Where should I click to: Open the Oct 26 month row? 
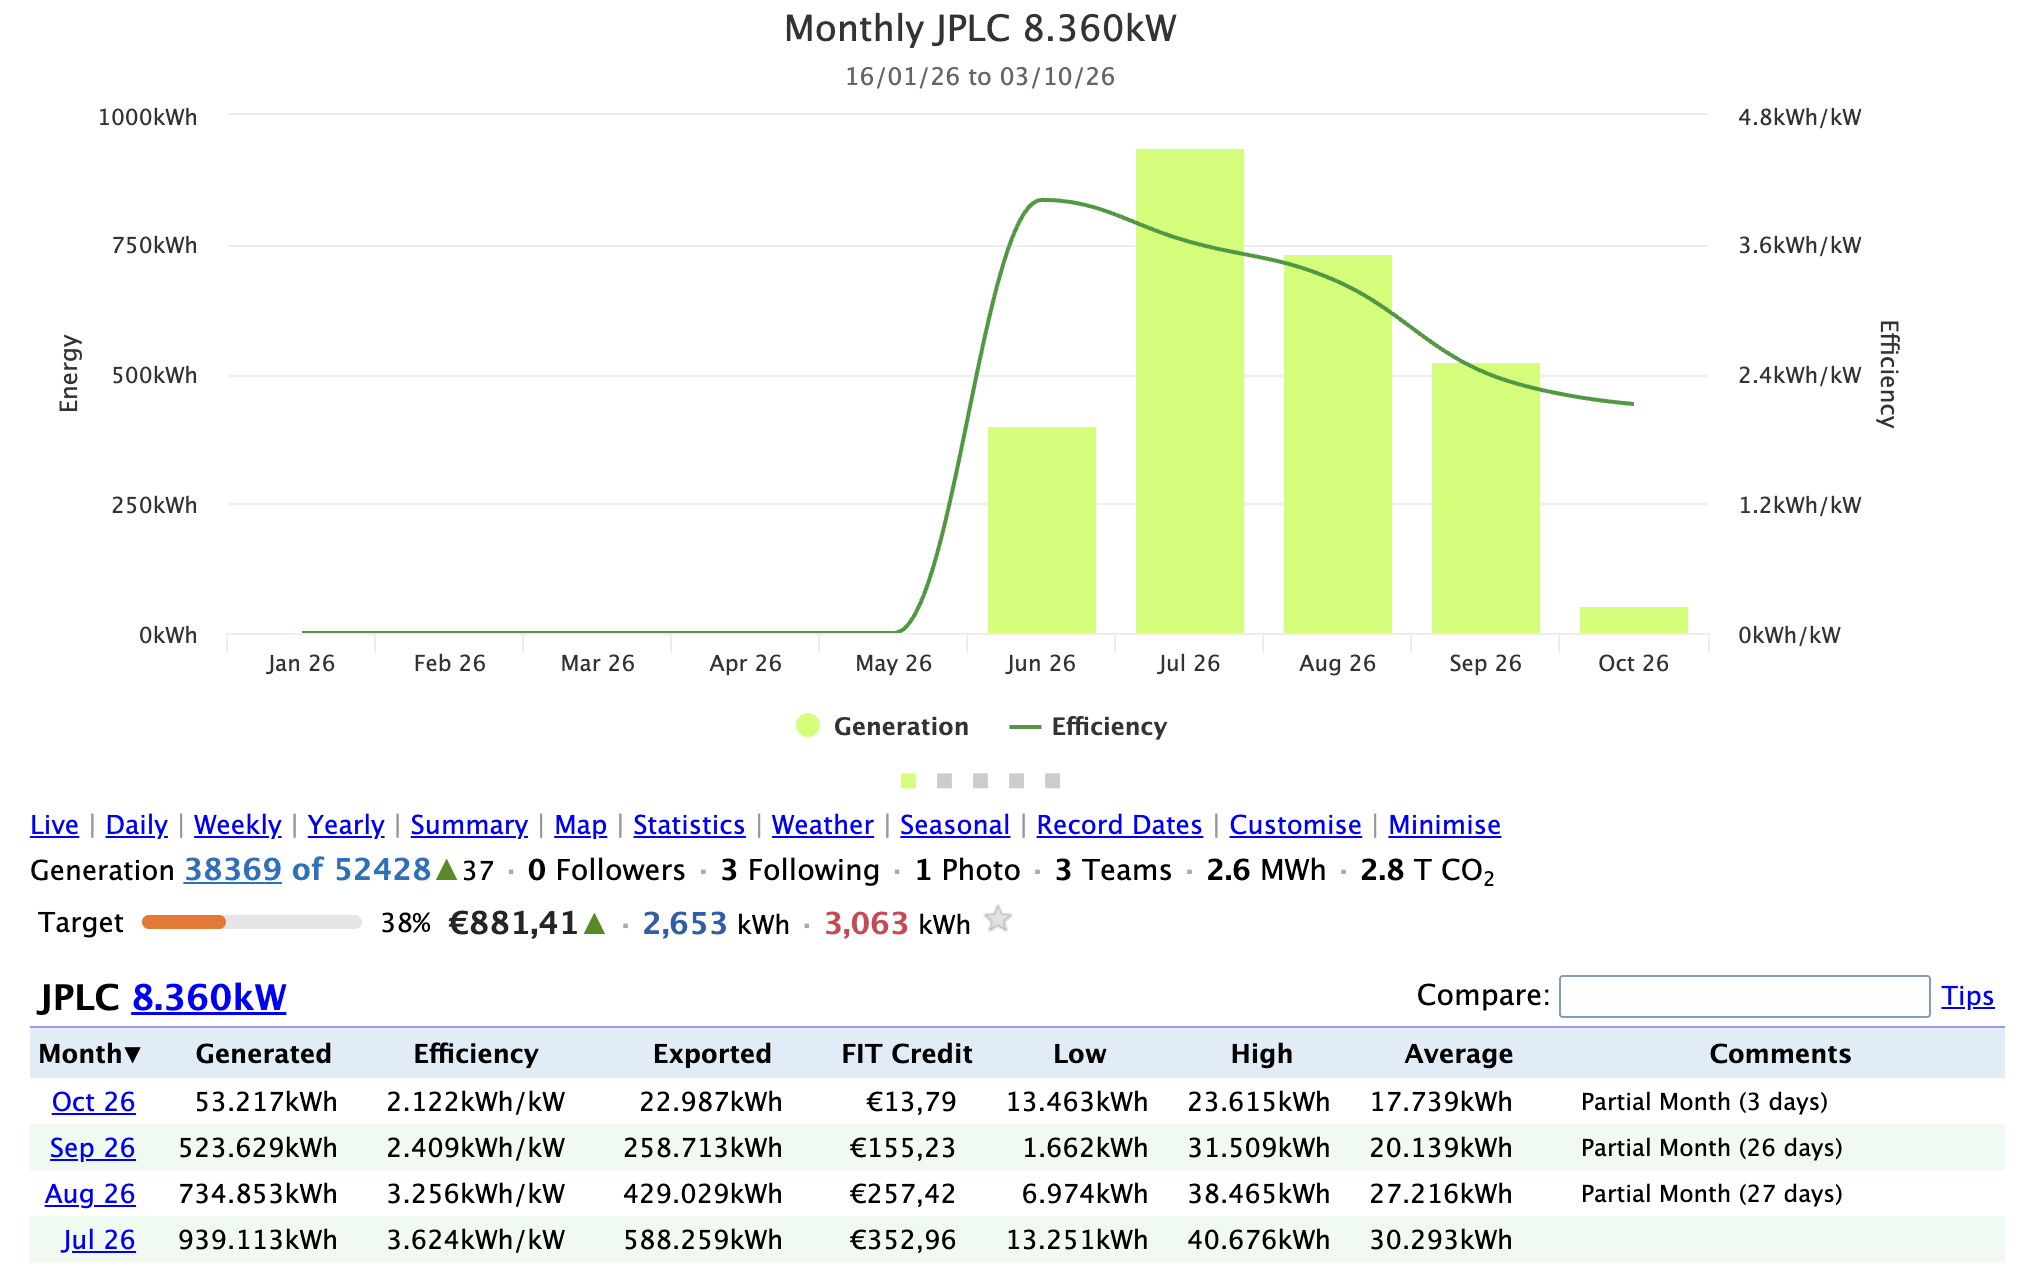point(93,1101)
